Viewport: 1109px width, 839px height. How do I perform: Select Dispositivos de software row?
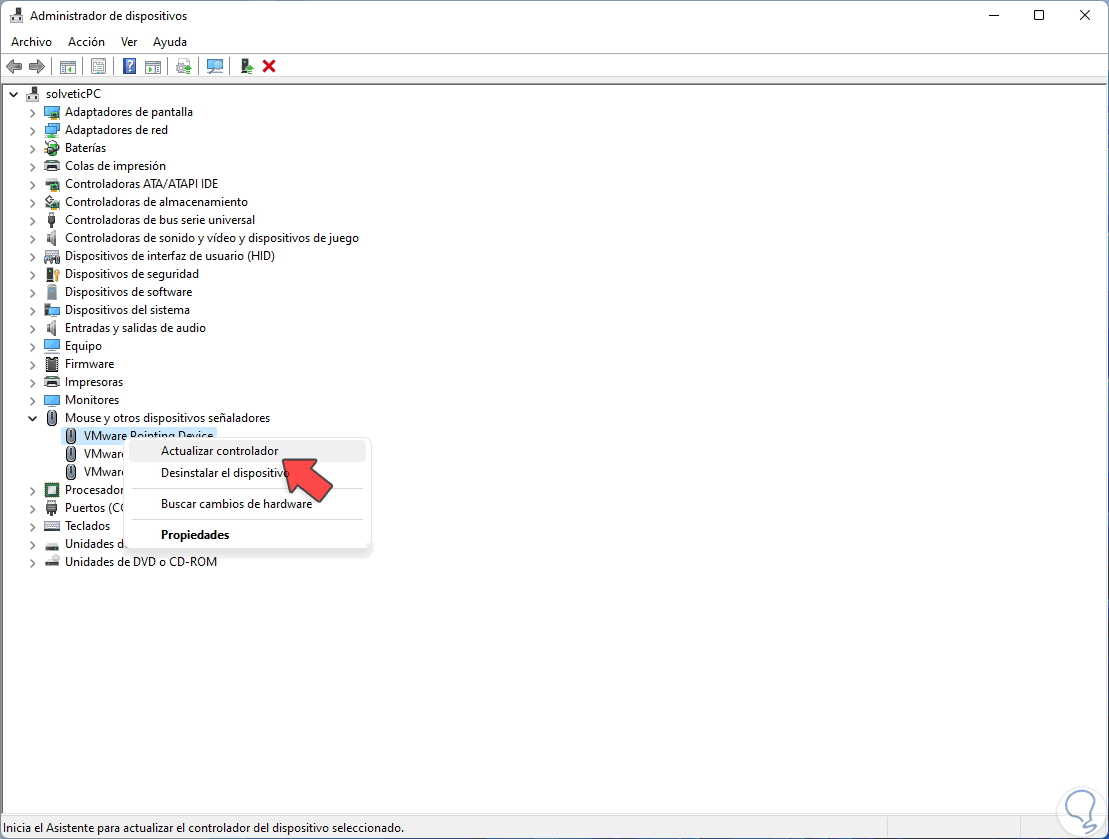coord(128,292)
